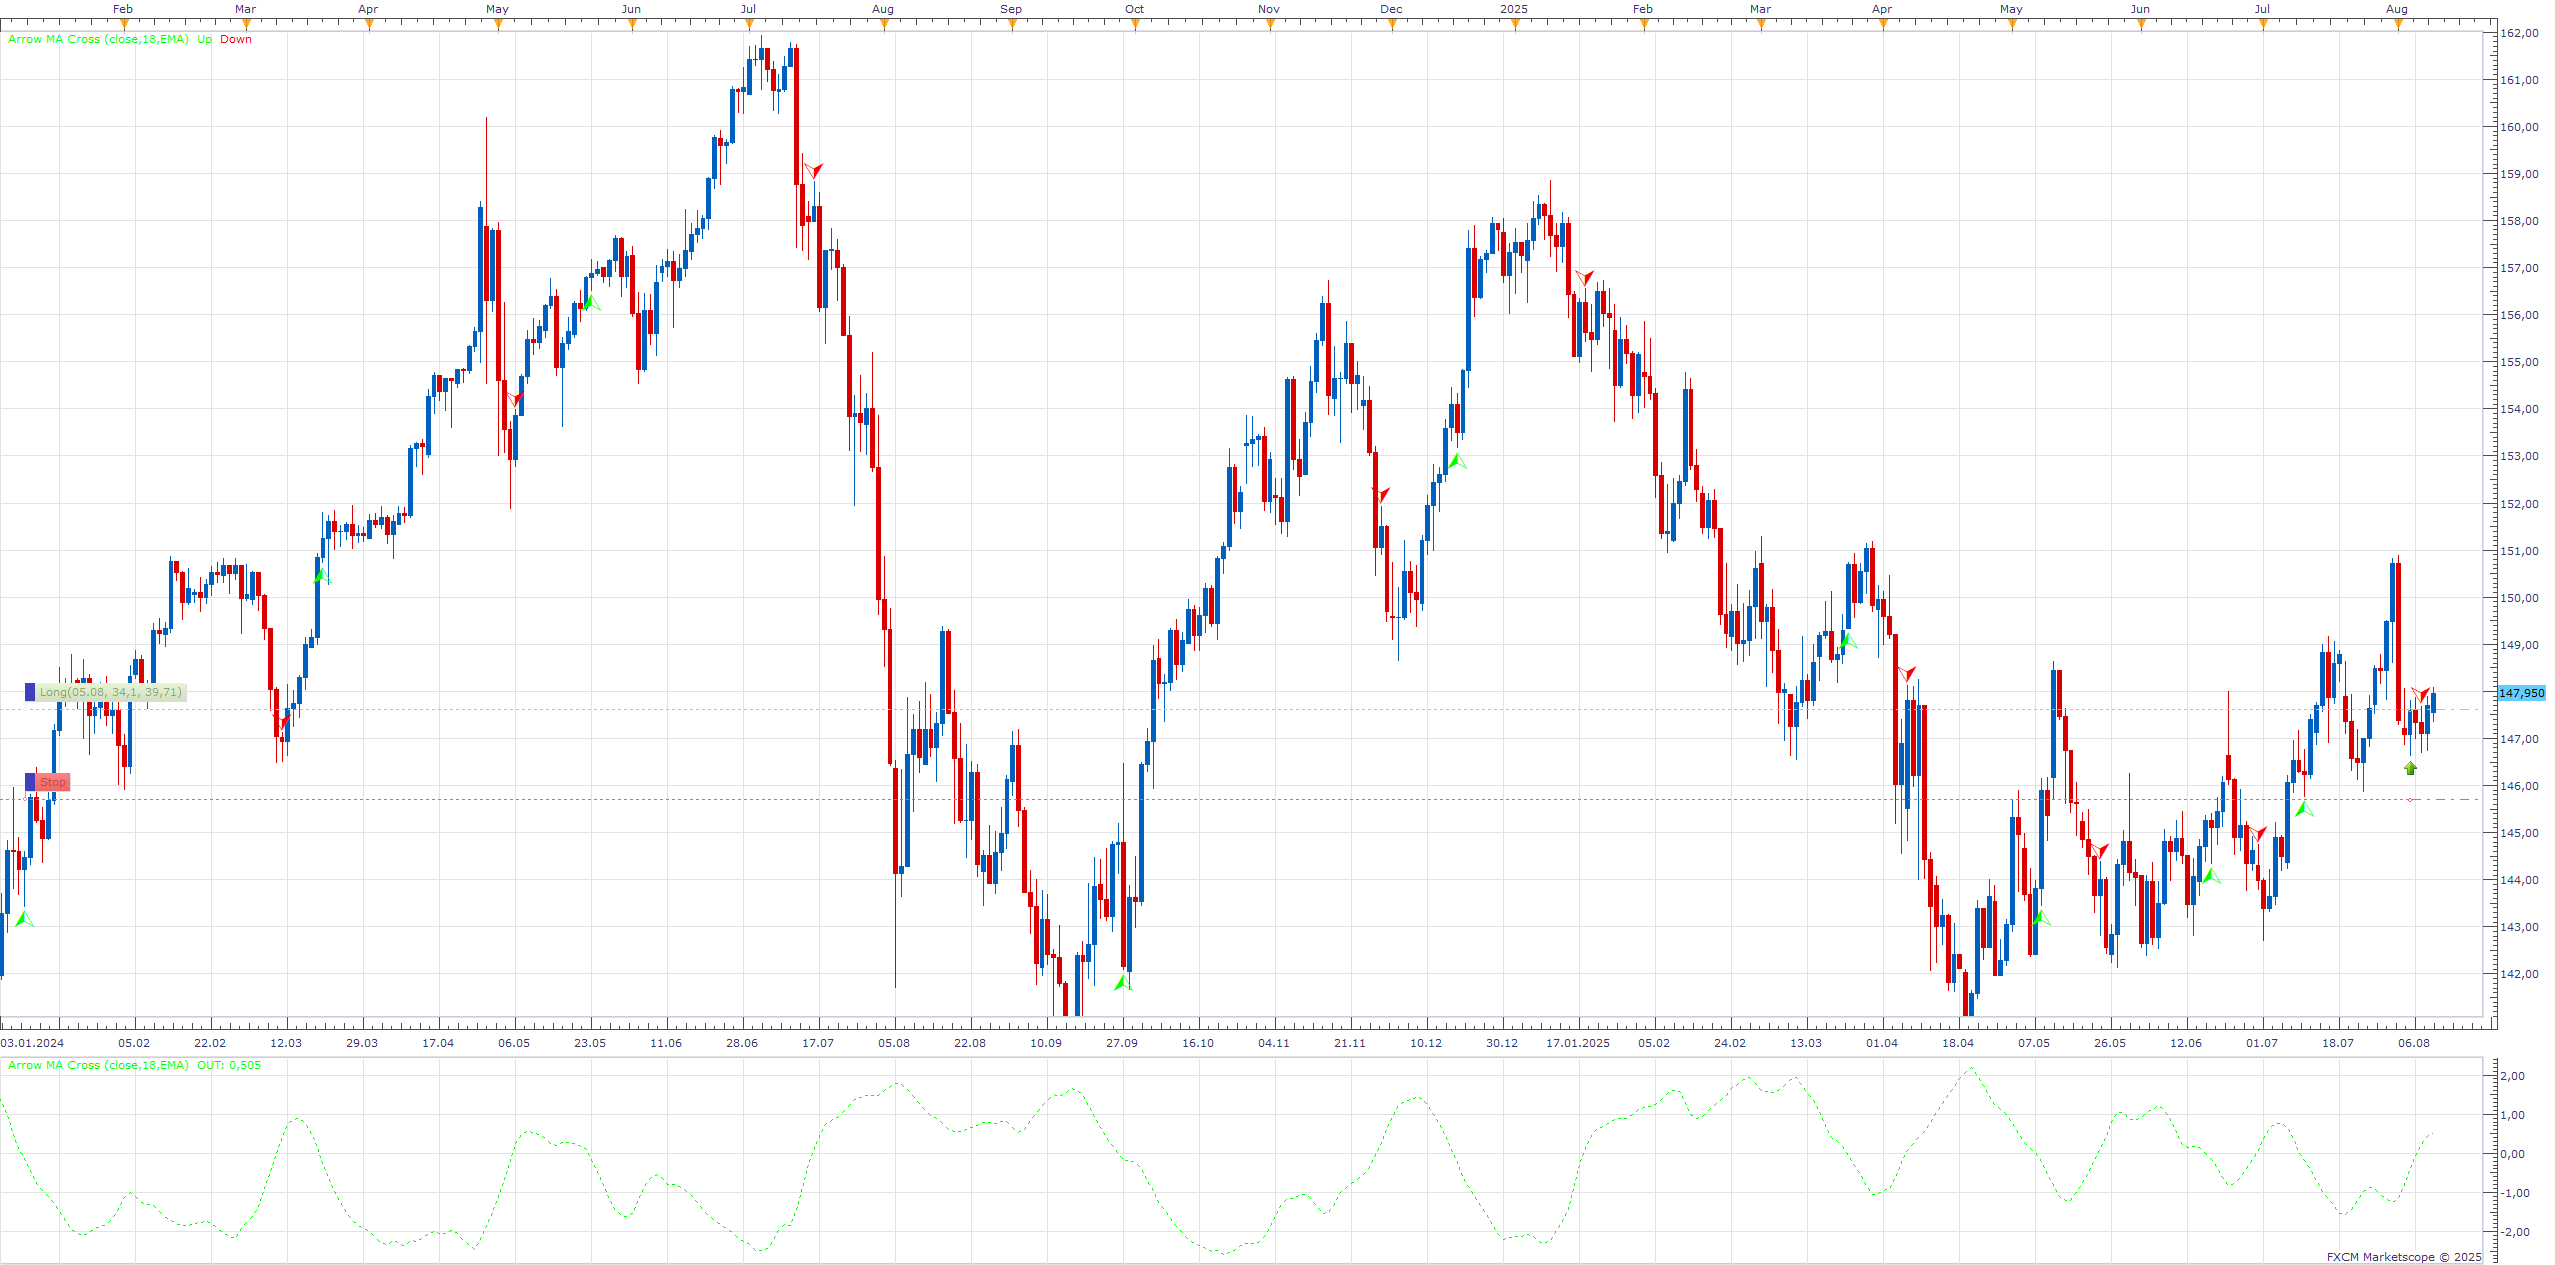
Task: Click dark green entry arrow below 06.08 candles
Action: 2410,768
